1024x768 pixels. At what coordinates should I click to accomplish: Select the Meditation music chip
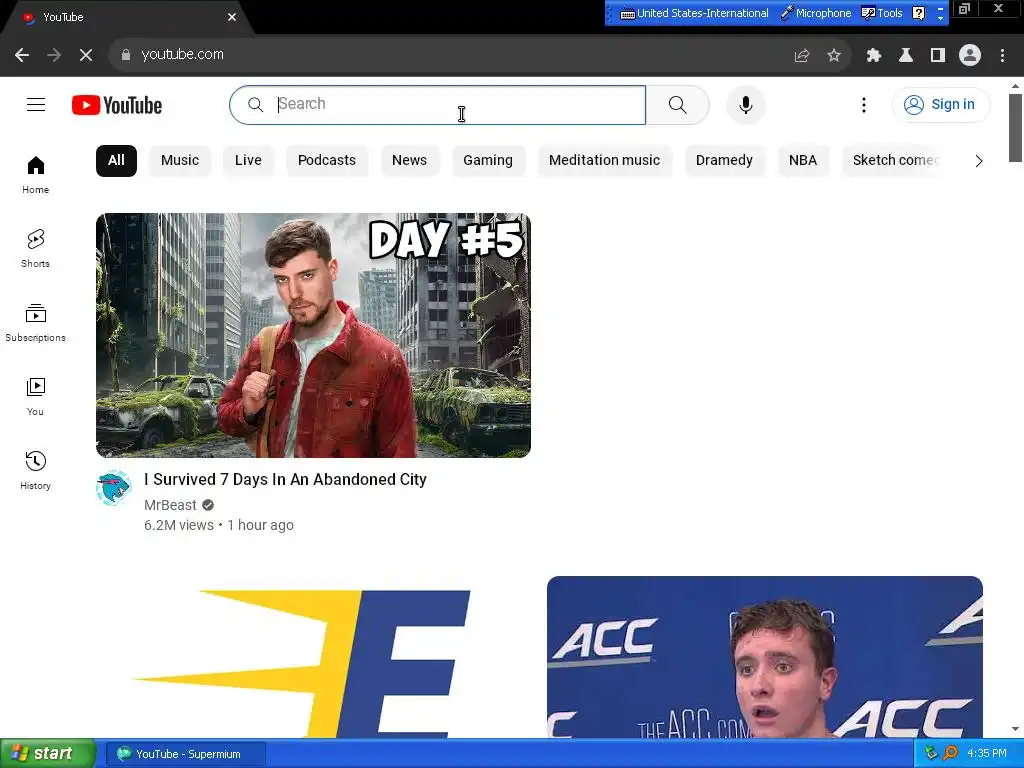click(604, 161)
